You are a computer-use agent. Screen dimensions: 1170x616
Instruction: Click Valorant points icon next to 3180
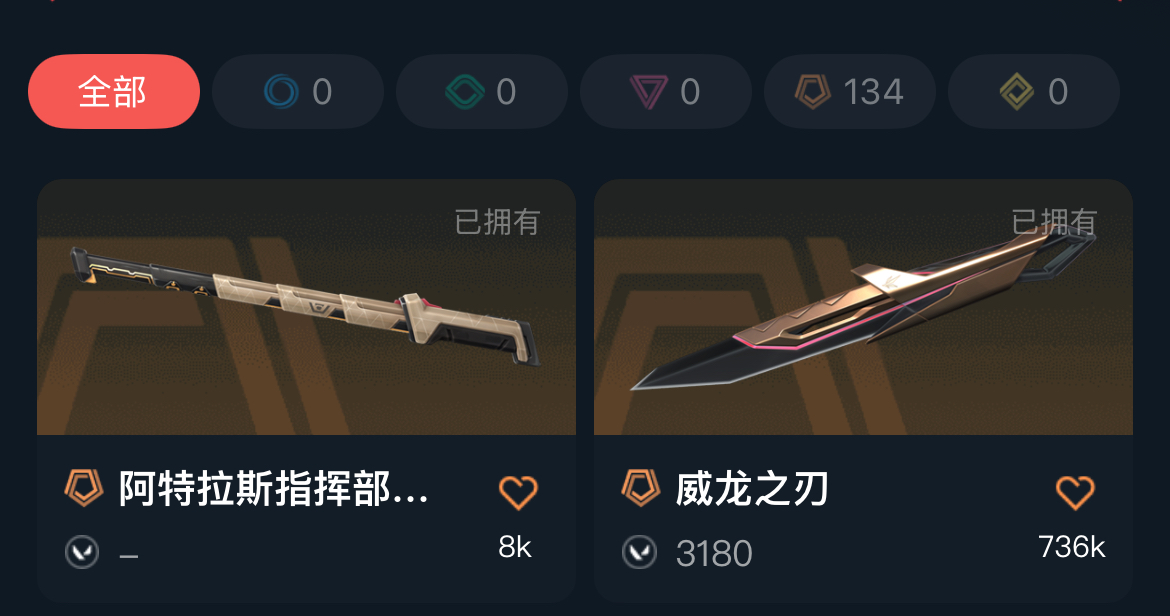point(639,553)
